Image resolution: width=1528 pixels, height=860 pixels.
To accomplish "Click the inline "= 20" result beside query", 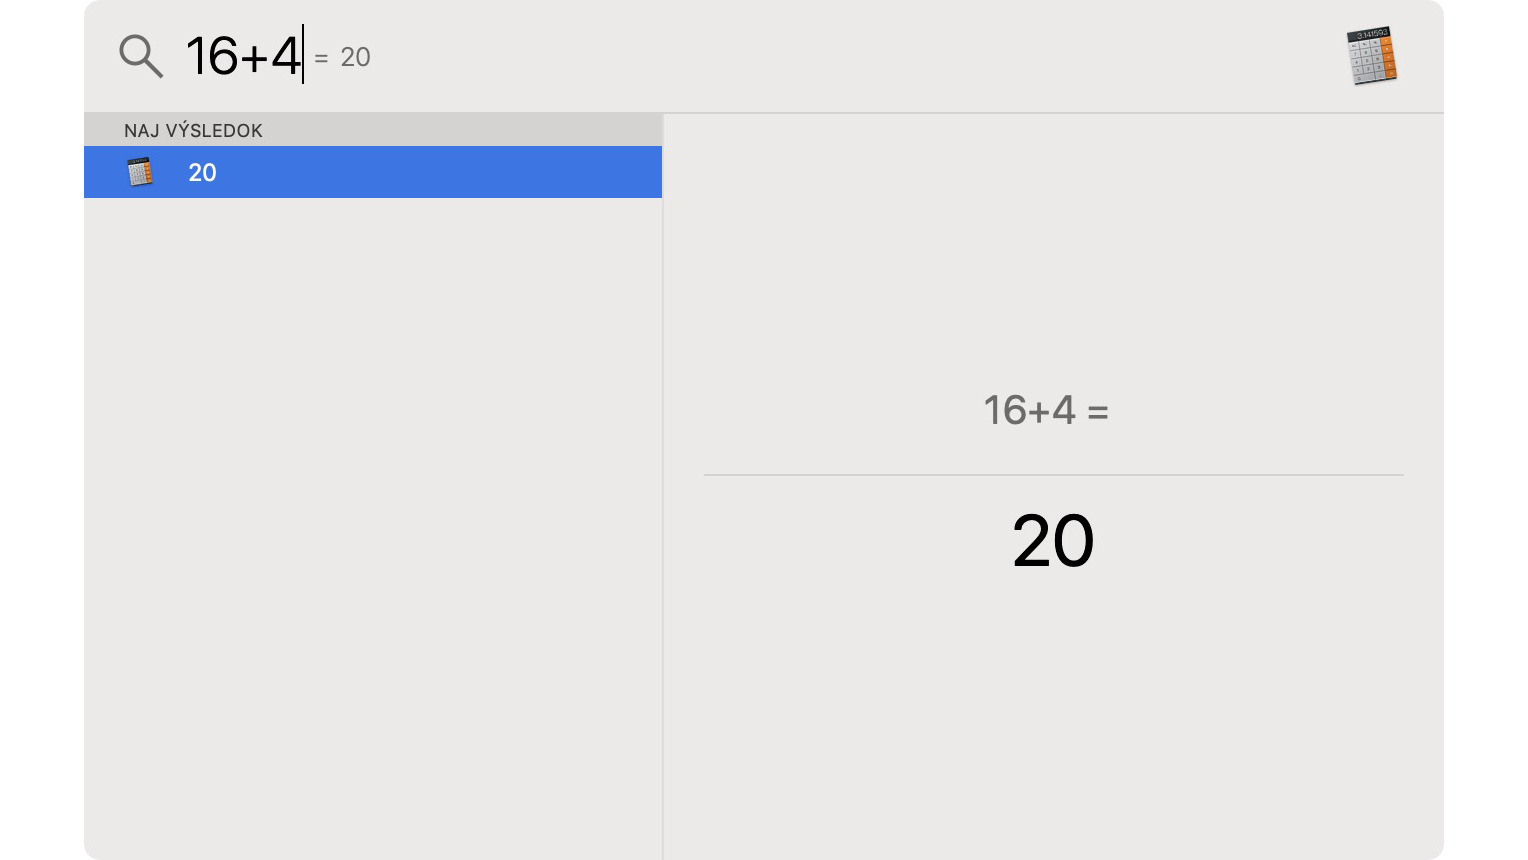I will [x=343, y=57].
